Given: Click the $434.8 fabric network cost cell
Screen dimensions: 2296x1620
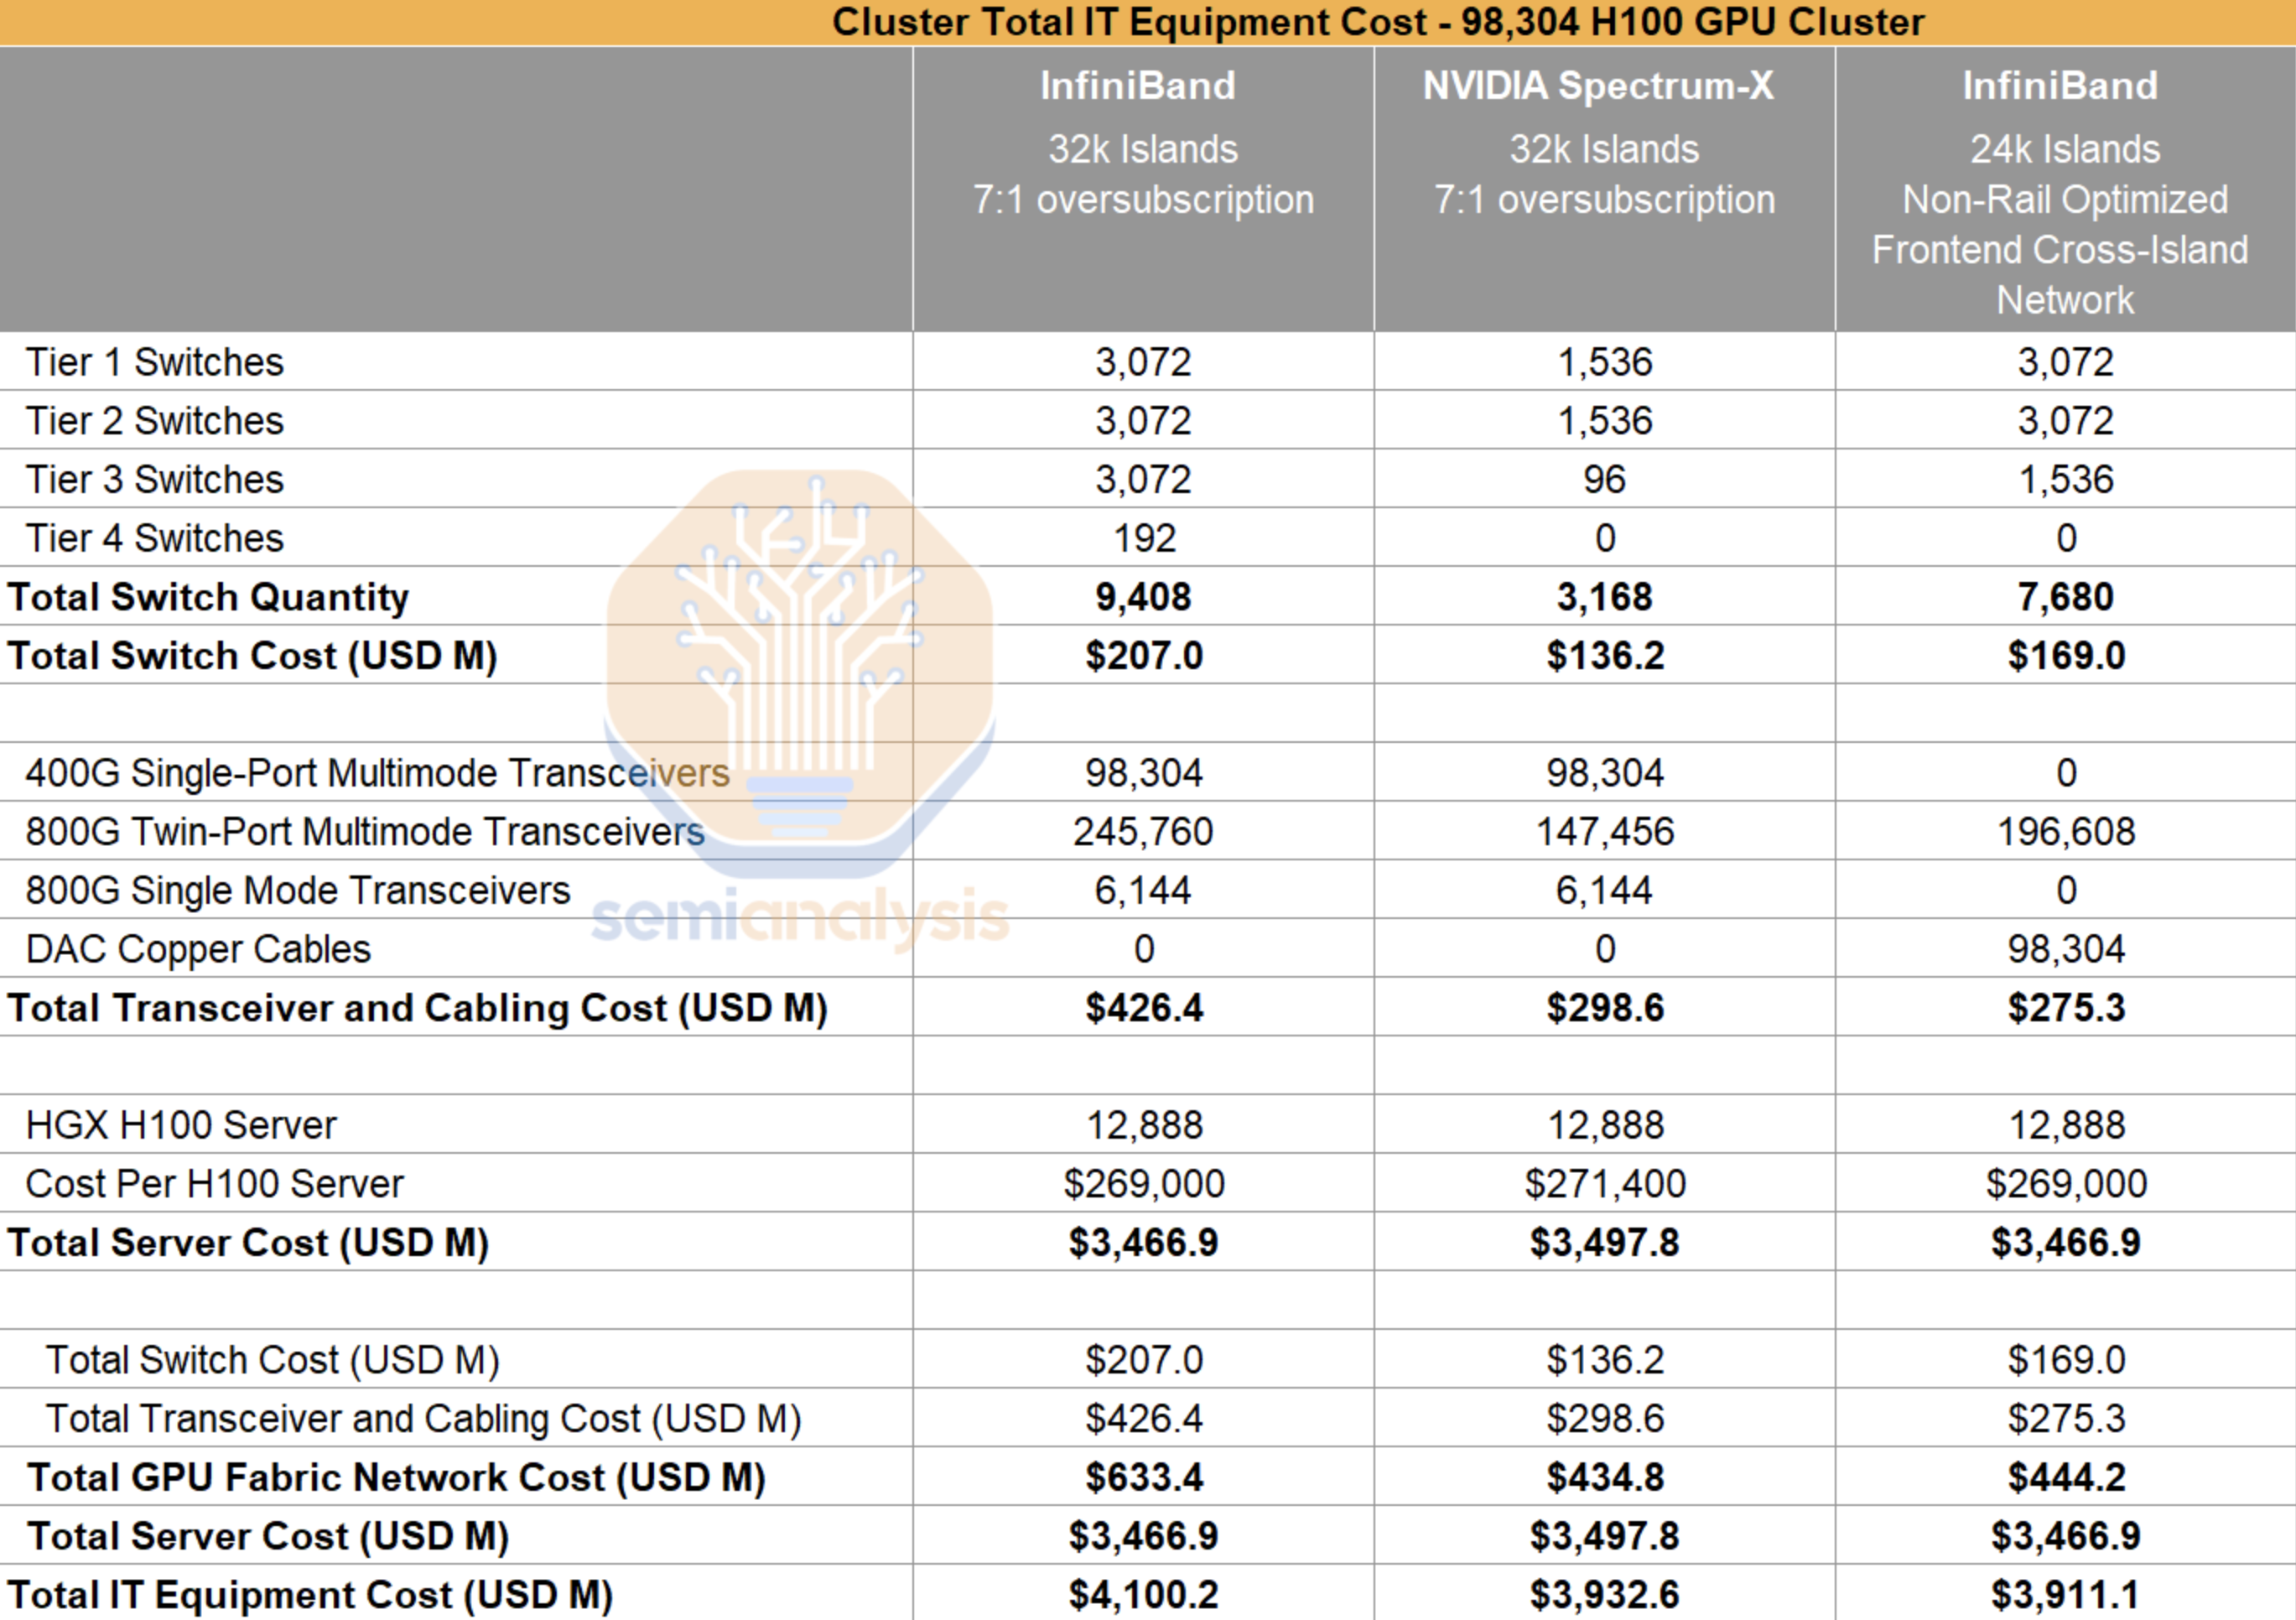Looking at the screenshot, I should (x=1600, y=1477).
